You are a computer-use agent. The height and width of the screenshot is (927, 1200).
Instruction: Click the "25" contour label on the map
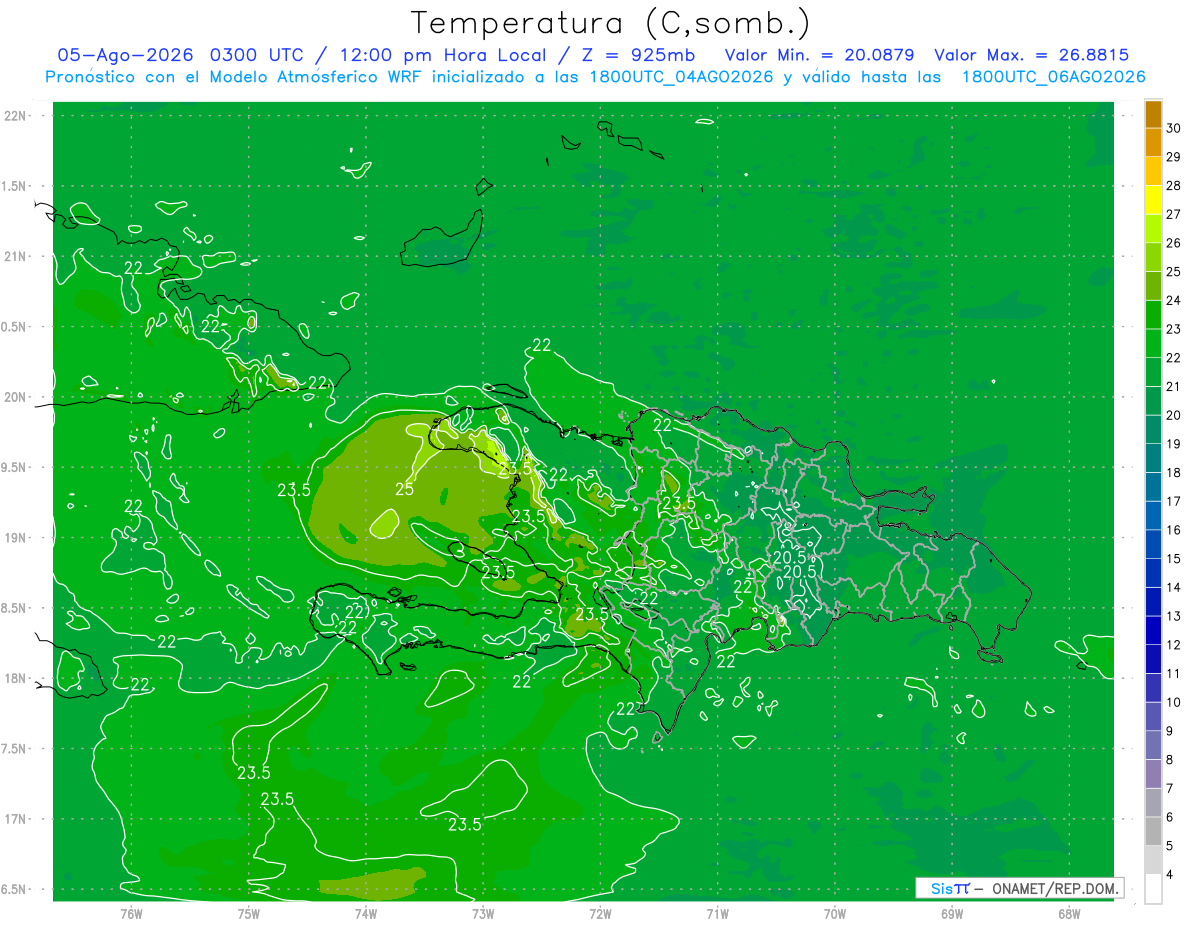tap(404, 489)
